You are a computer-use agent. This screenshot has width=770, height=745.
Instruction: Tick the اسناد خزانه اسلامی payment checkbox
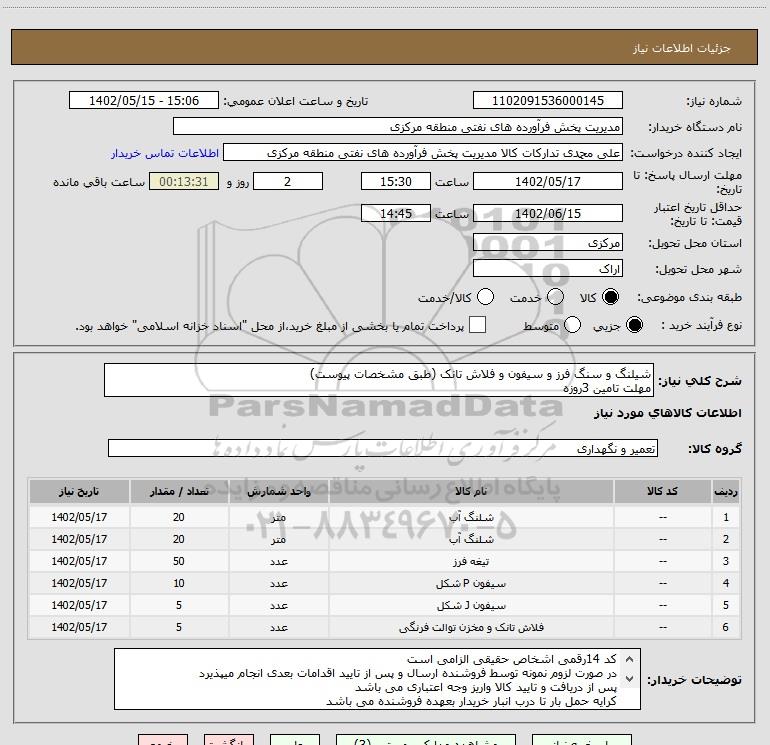click(477, 325)
